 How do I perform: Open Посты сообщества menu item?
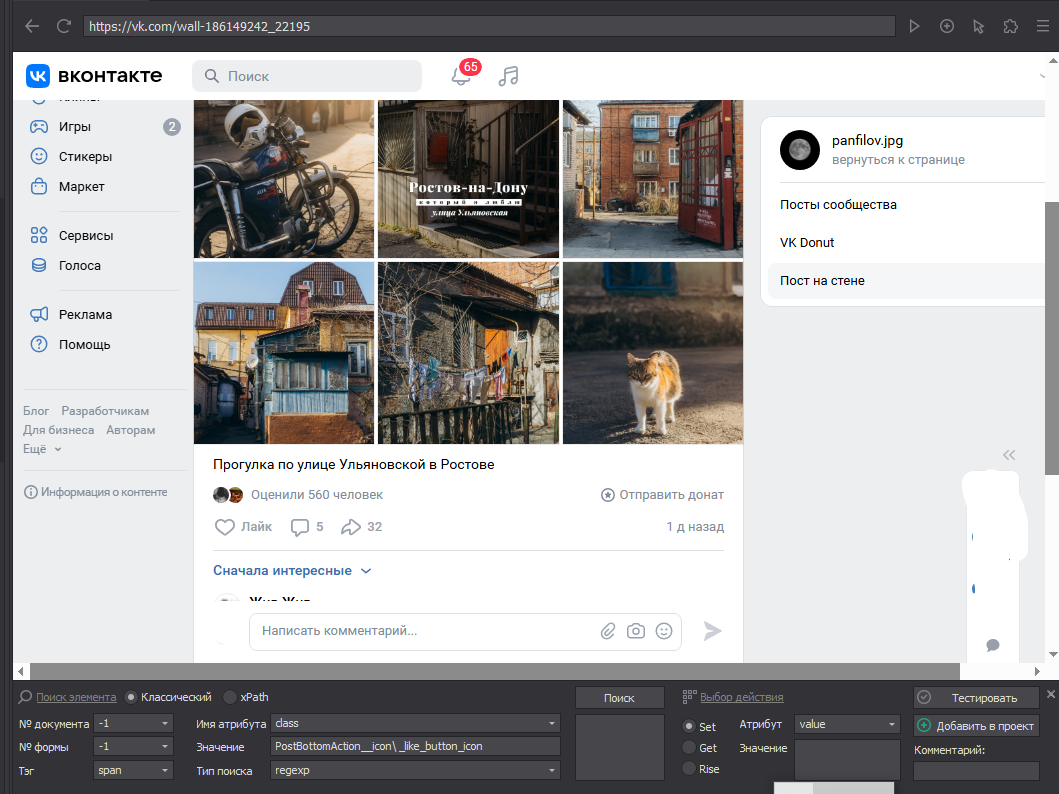[x=838, y=205]
